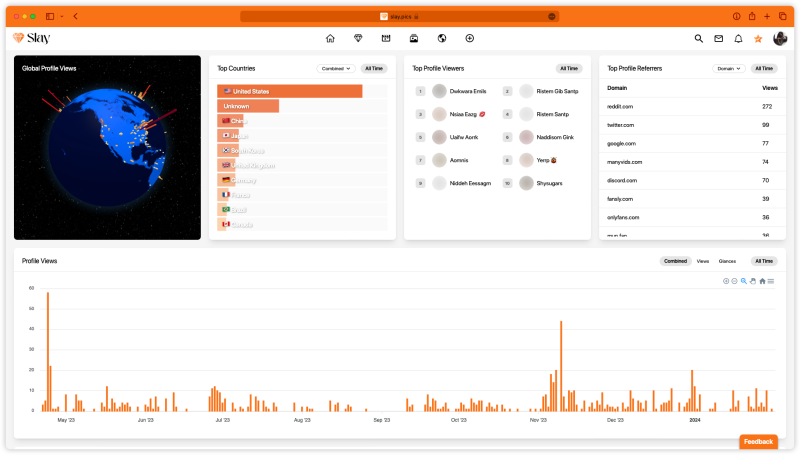Zoom out on the Profile Views chart

(x=734, y=281)
